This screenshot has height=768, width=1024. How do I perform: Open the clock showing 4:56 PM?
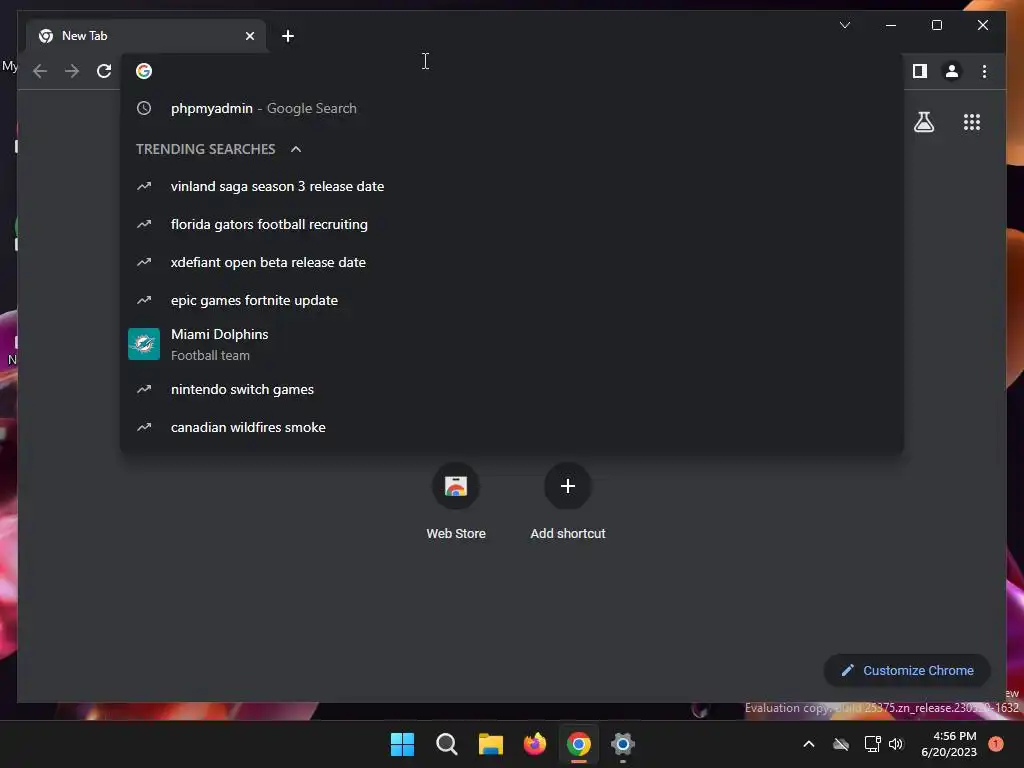click(x=949, y=744)
